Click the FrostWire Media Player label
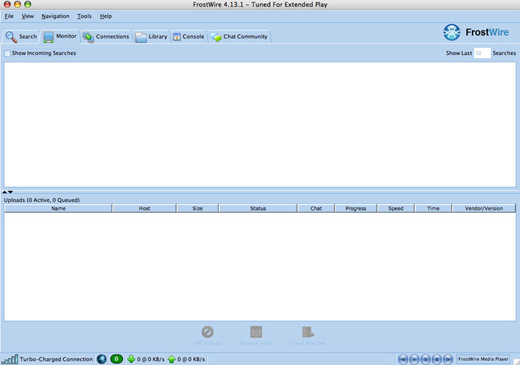 point(483,359)
